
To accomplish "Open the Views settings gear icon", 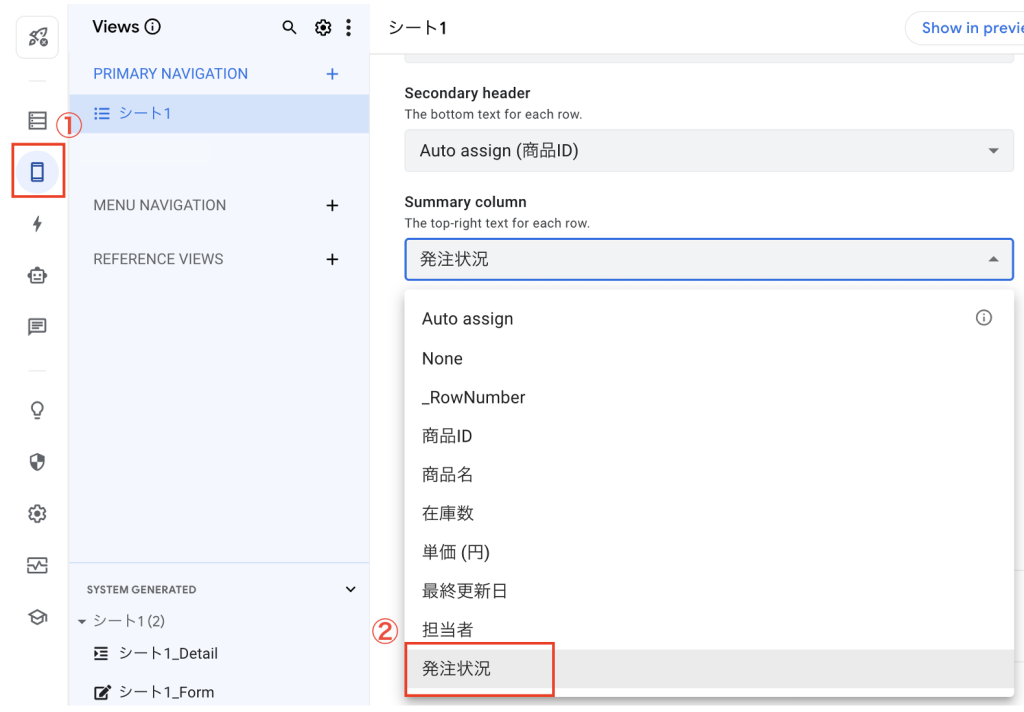I will click(323, 28).
